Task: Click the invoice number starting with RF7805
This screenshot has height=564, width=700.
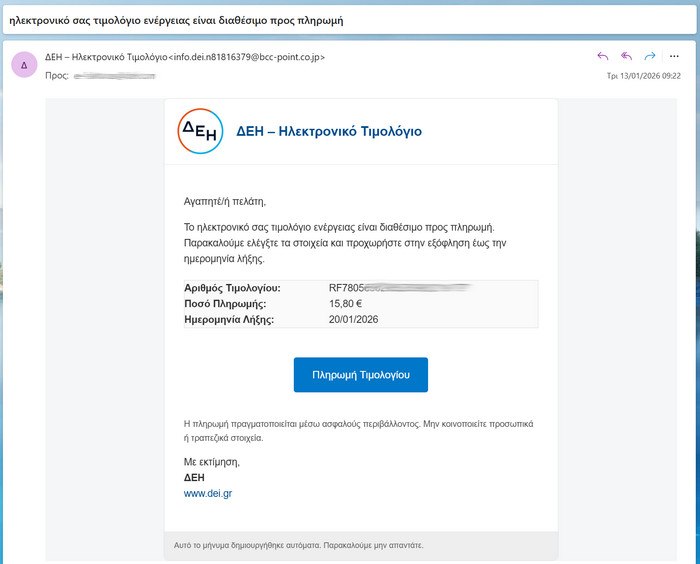Action: pyautogui.click(x=398, y=288)
